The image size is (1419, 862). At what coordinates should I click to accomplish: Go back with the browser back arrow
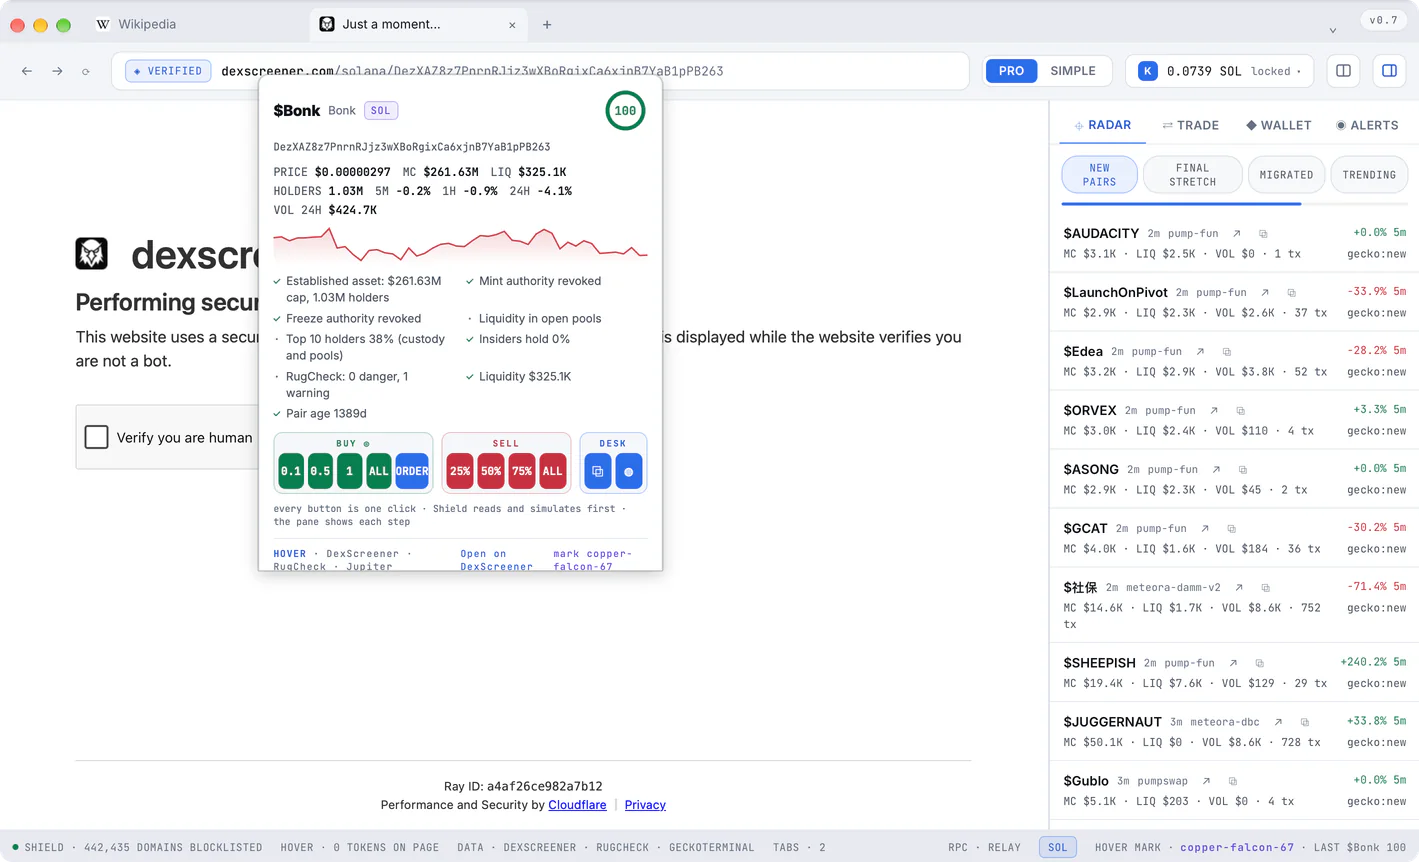[27, 71]
